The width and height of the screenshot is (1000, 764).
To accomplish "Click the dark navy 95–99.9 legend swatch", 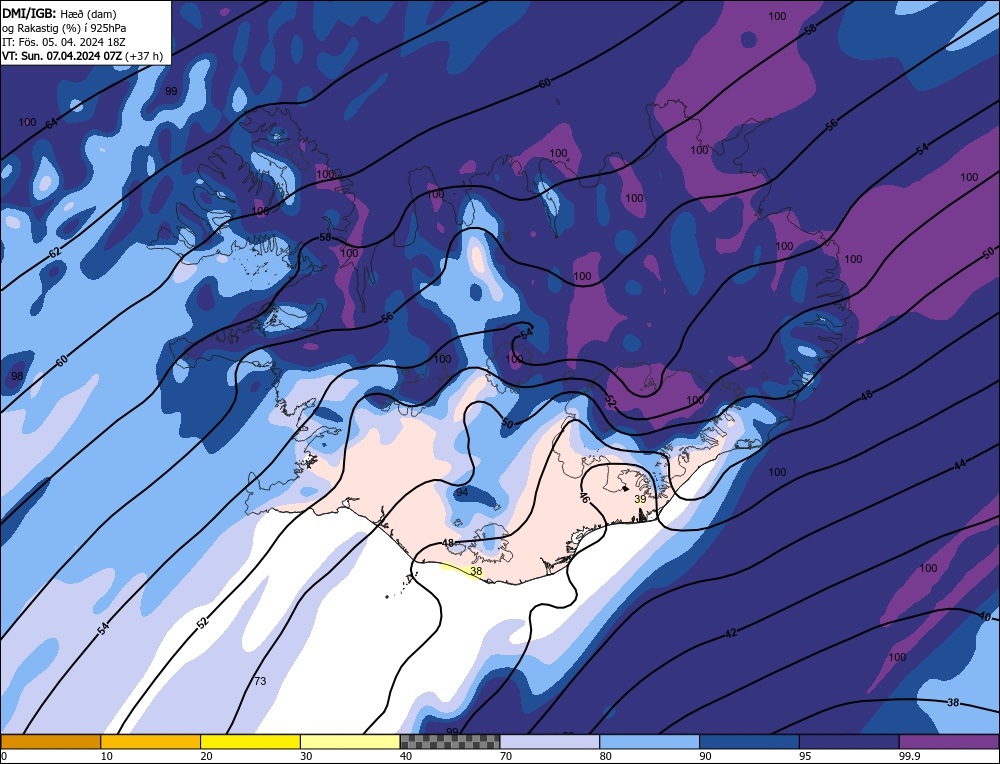I will (849, 741).
